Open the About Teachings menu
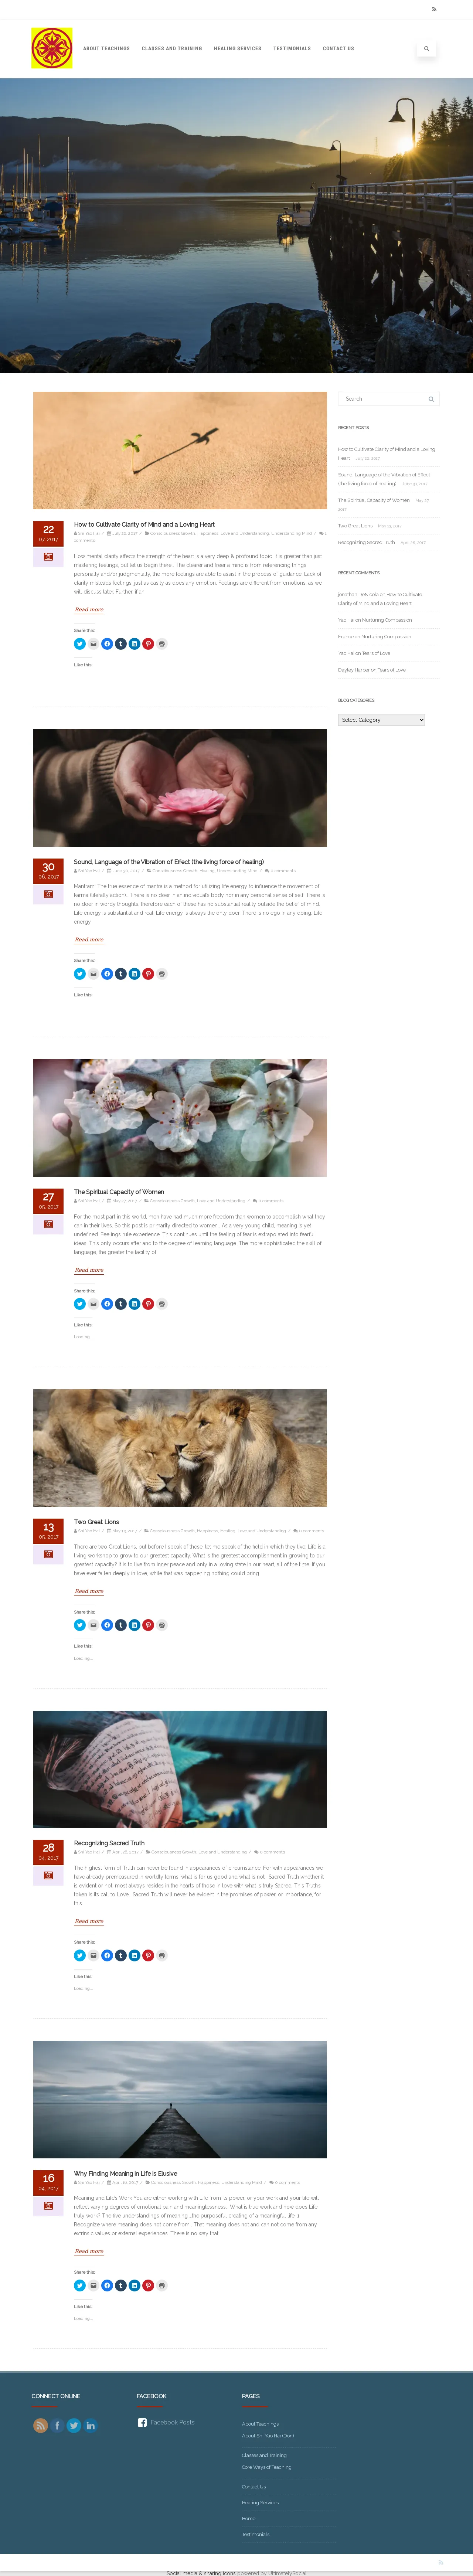Screen dimensions: 473x2576 [x=106, y=48]
